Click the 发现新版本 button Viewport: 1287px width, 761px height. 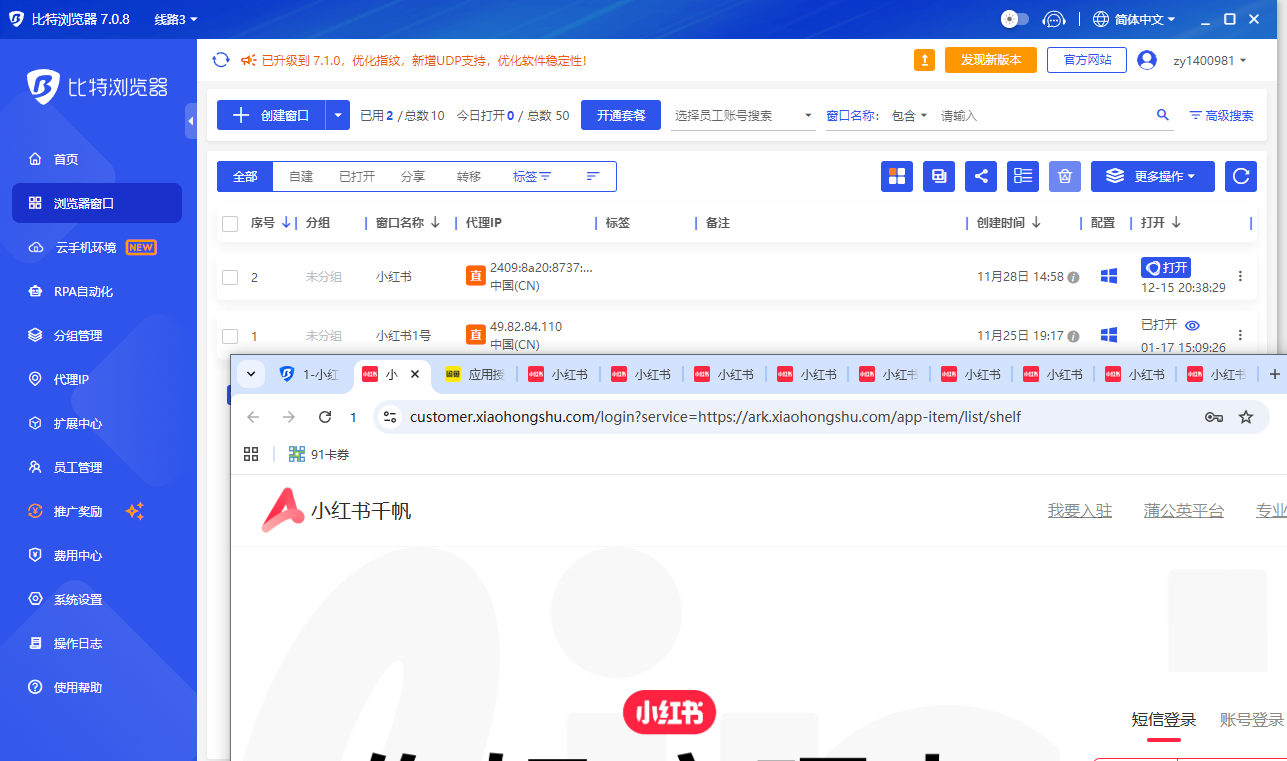[991, 60]
